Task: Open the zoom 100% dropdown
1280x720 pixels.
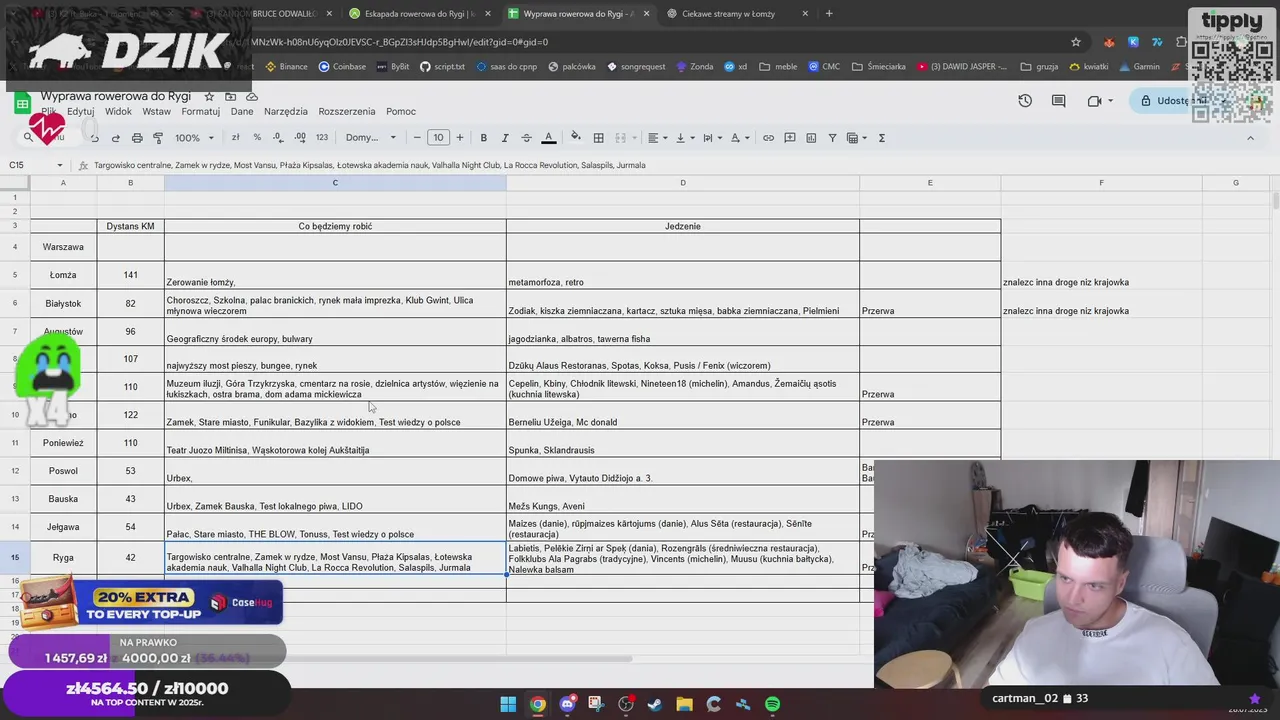Action: (x=194, y=138)
